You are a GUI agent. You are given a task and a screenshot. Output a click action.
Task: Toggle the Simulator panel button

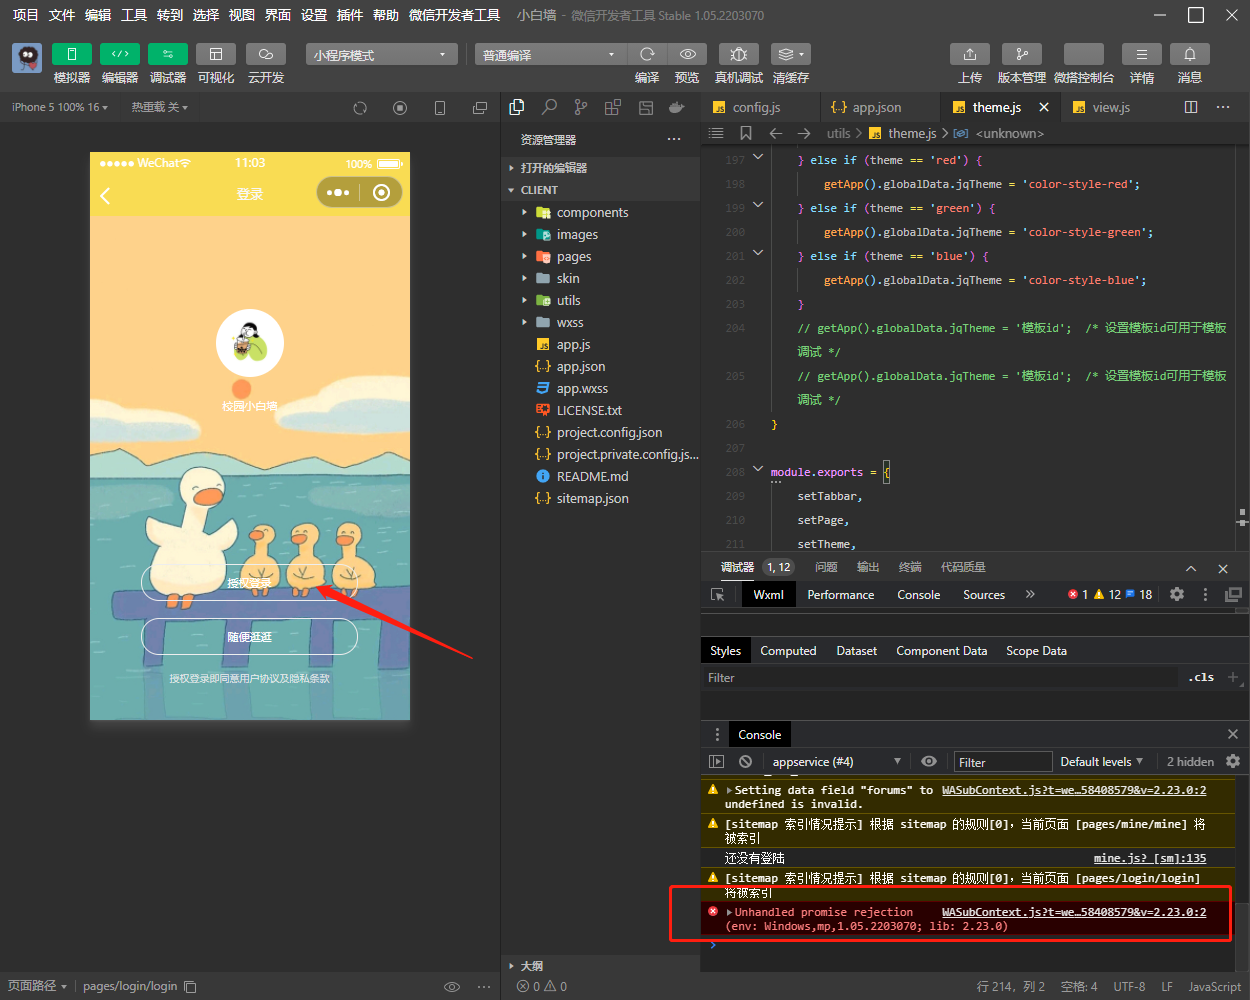pos(72,54)
